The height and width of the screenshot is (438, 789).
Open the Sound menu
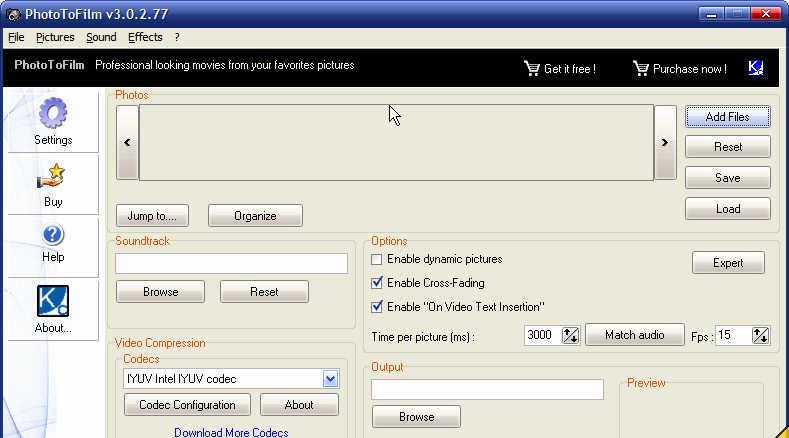pos(101,37)
